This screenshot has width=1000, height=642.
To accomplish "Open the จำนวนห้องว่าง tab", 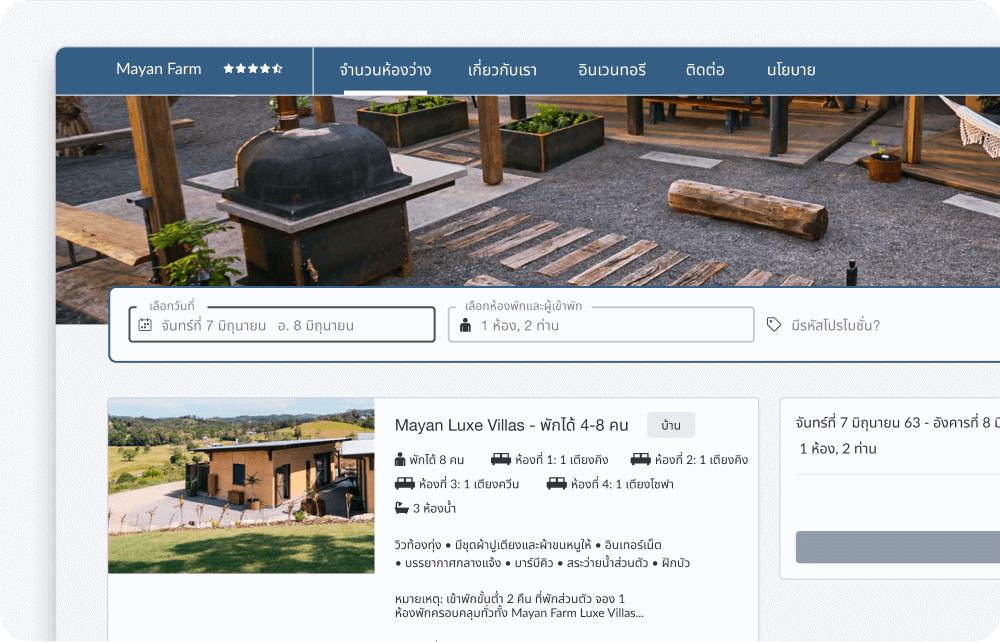I will (385, 69).
